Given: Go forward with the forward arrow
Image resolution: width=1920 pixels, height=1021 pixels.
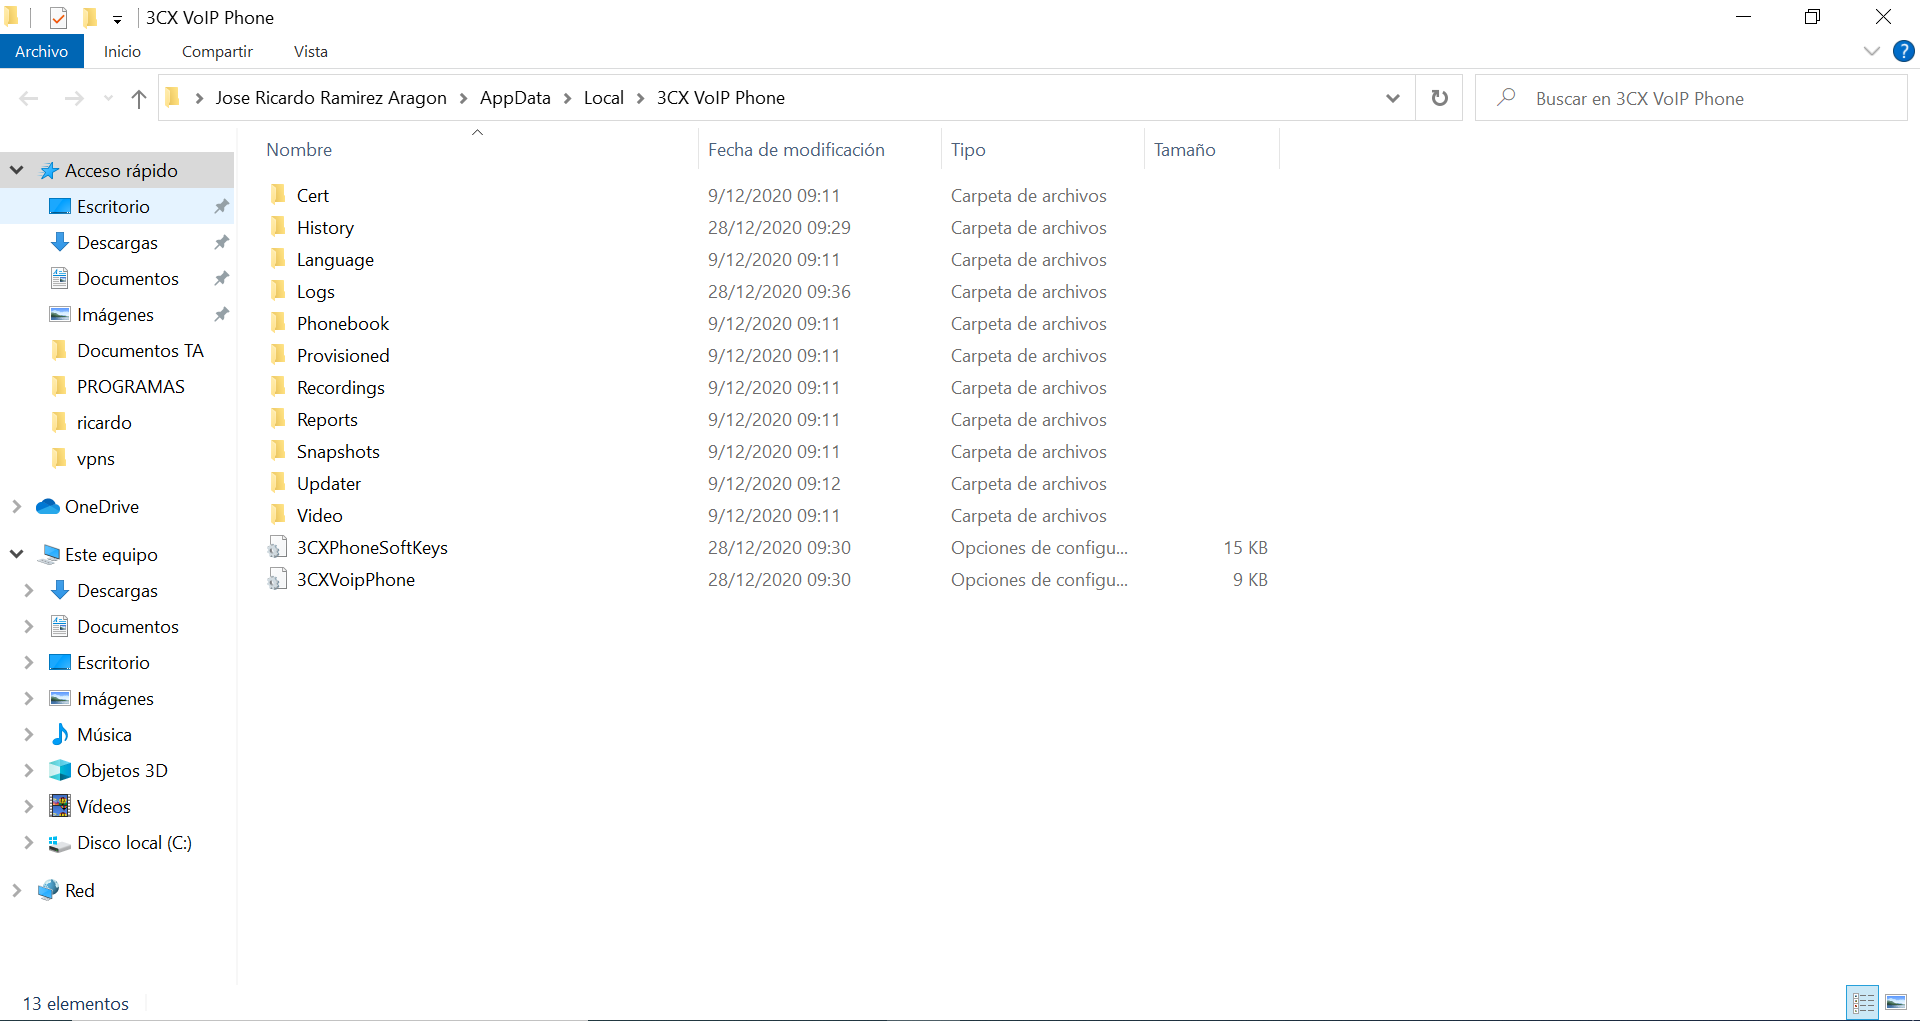Looking at the screenshot, I should pos(74,98).
